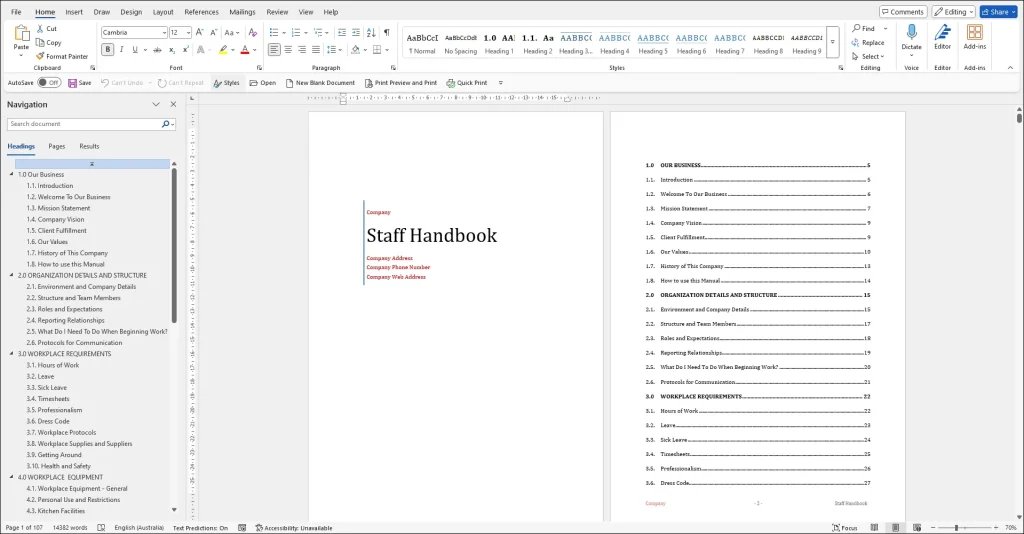Clear all formatting icon
1024x534 pixels.
(x=253, y=32)
